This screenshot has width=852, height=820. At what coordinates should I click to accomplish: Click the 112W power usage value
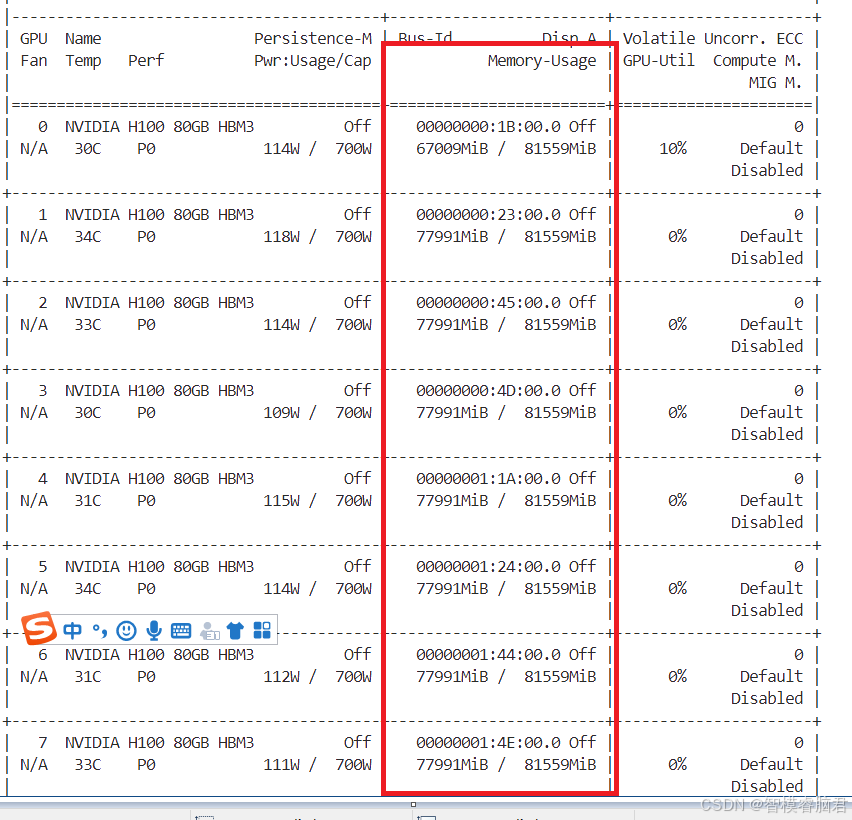coord(281,677)
